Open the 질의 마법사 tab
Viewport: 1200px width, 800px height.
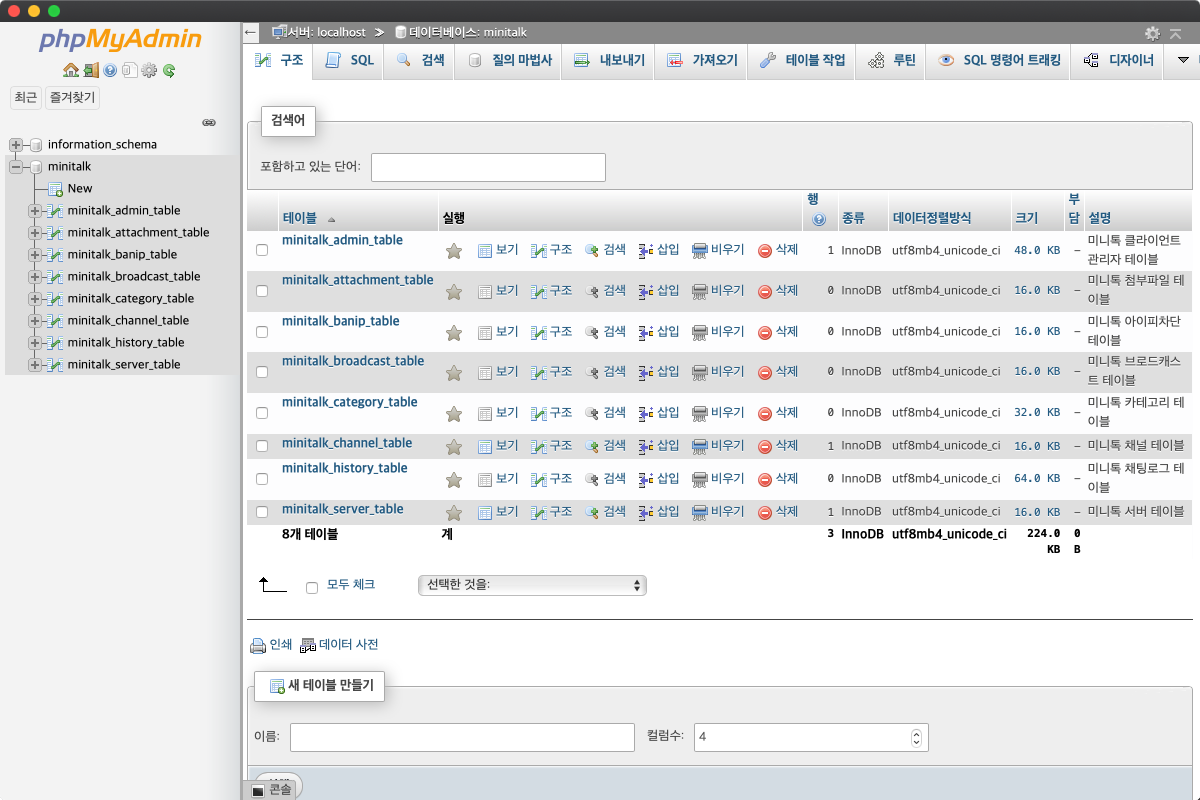(509, 61)
